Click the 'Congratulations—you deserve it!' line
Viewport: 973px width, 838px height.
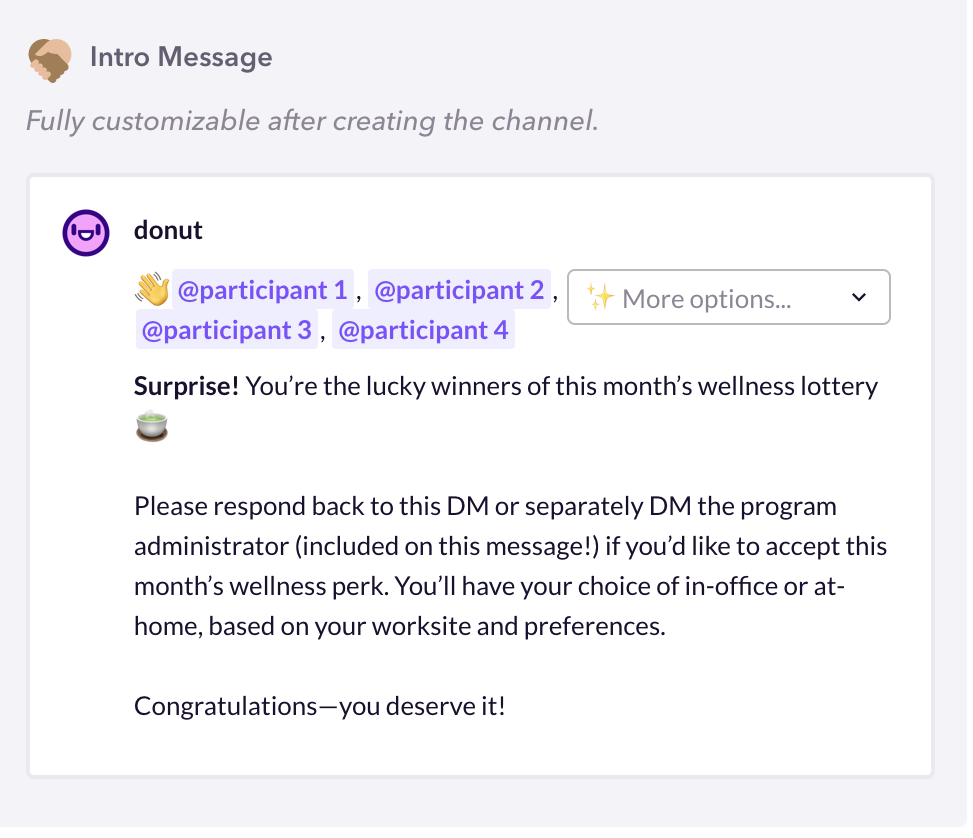click(x=320, y=707)
